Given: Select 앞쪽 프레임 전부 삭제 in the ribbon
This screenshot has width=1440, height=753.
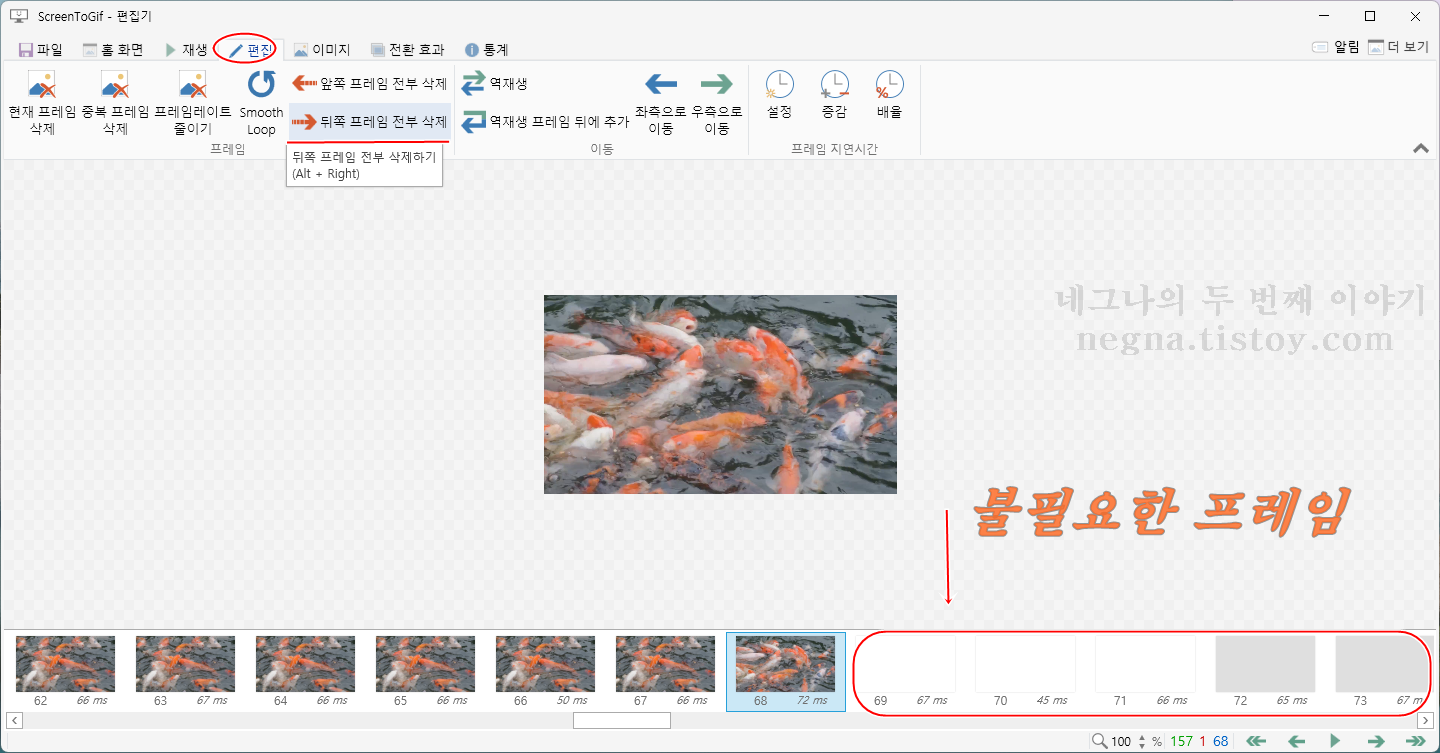Looking at the screenshot, I should click(369, 84).
